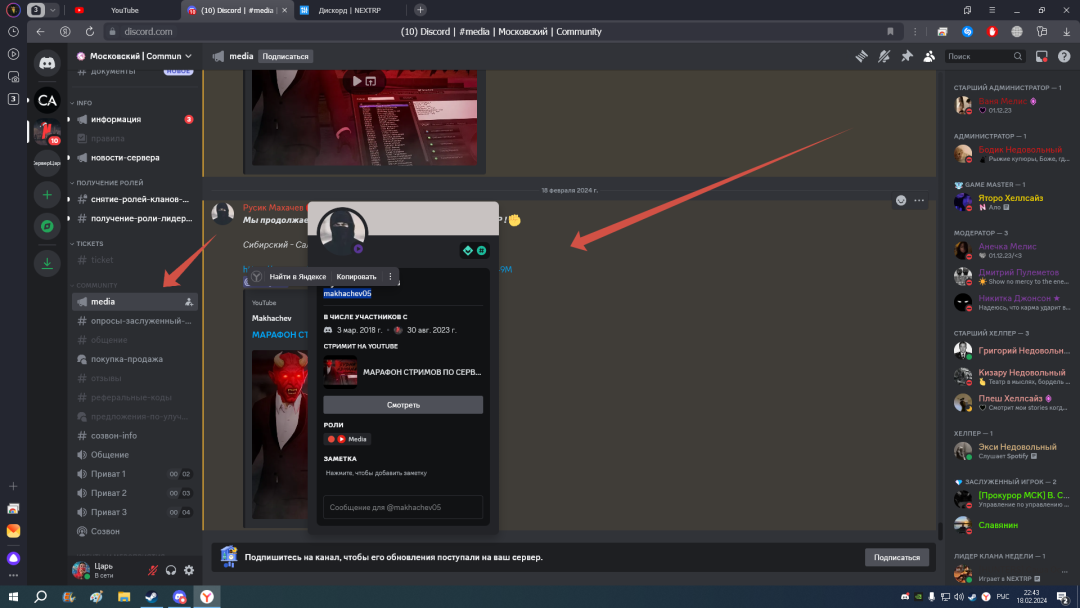The width and height of the screenshot is (1080, 608).
Task: Open созвон-info channel
Action: [x=134, y=435]
